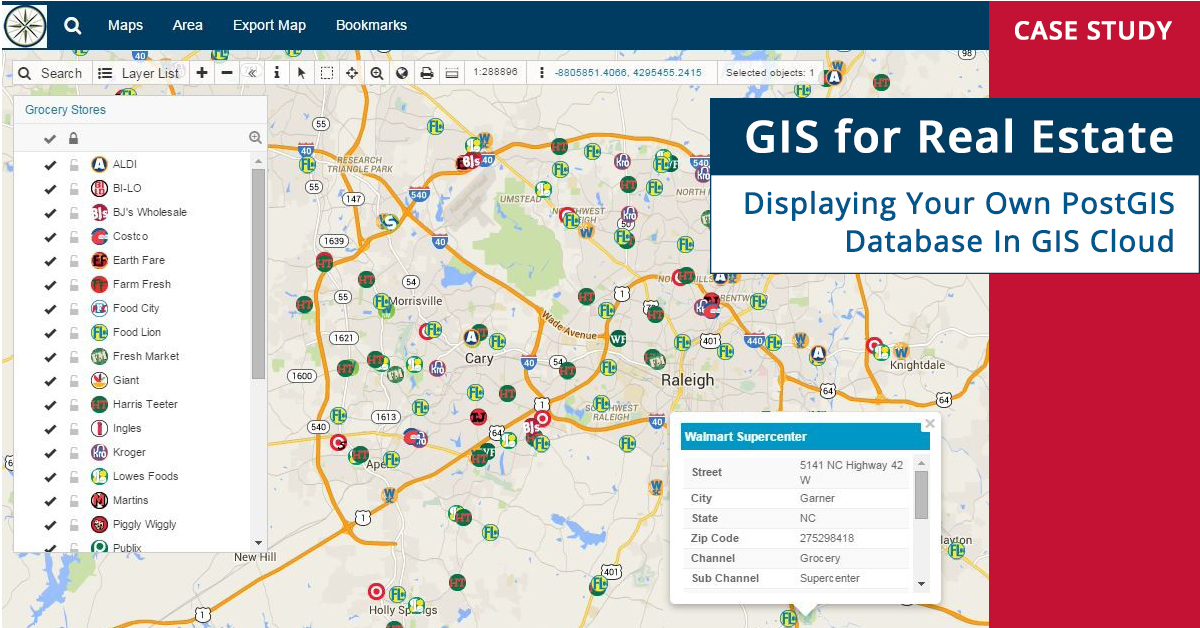Click the Search button in the map toolbar
1200x628 pixels.
[x=51, y=73]
